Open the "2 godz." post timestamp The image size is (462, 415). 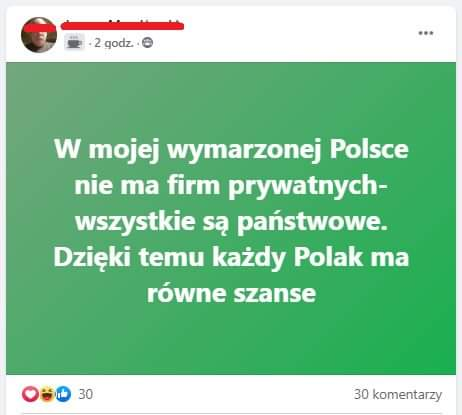pos(114,43)
